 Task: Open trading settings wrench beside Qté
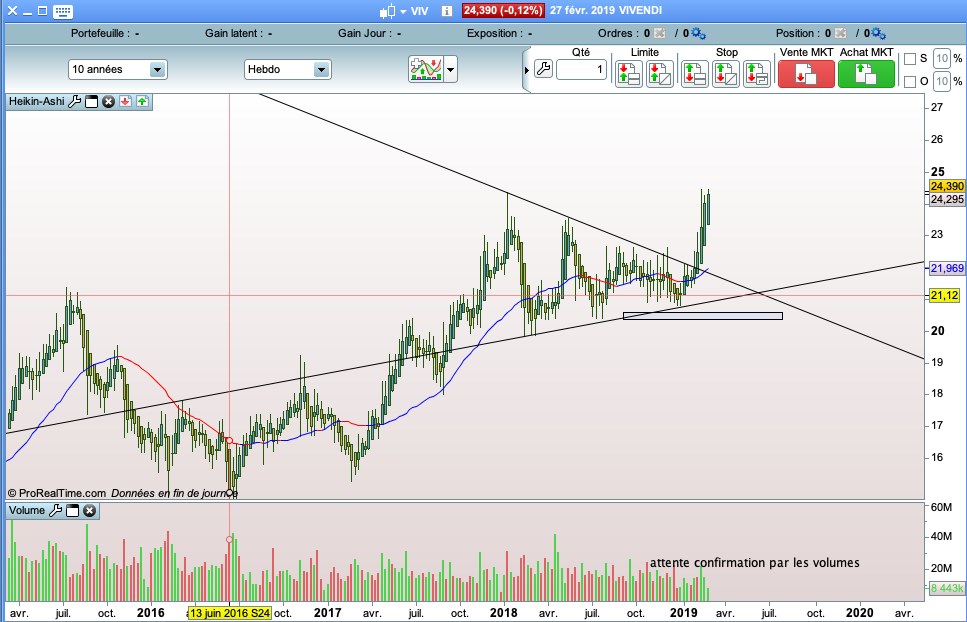coord(543,69)
